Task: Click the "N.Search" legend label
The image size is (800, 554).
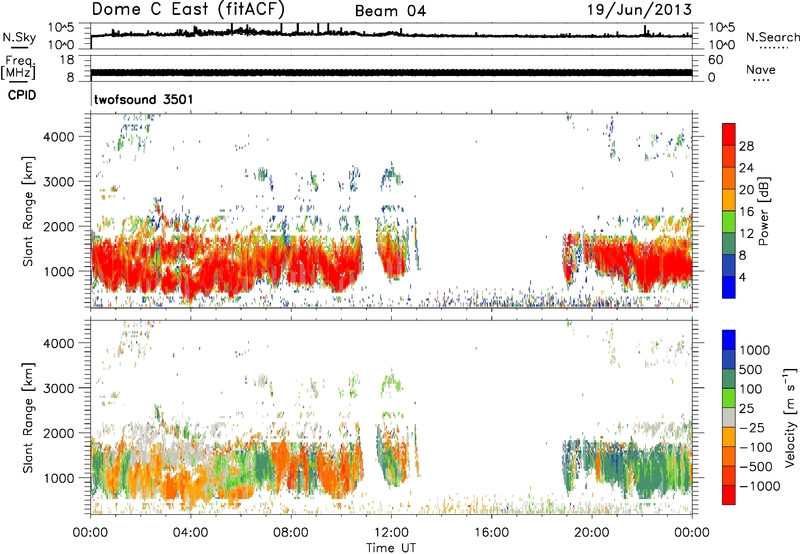Action: pyautogui.click(x=772, y=37)
